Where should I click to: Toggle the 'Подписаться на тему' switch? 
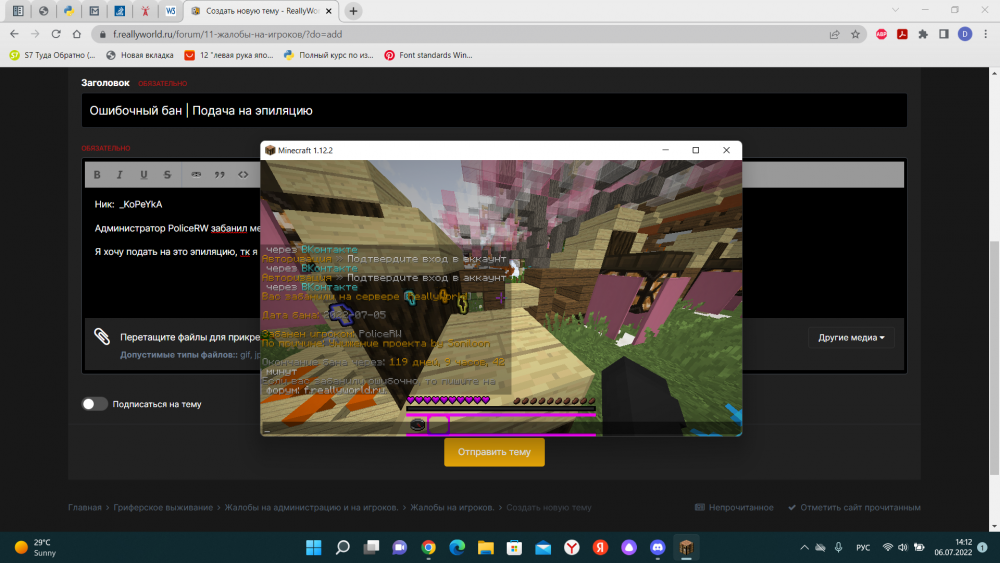[94, 404]
